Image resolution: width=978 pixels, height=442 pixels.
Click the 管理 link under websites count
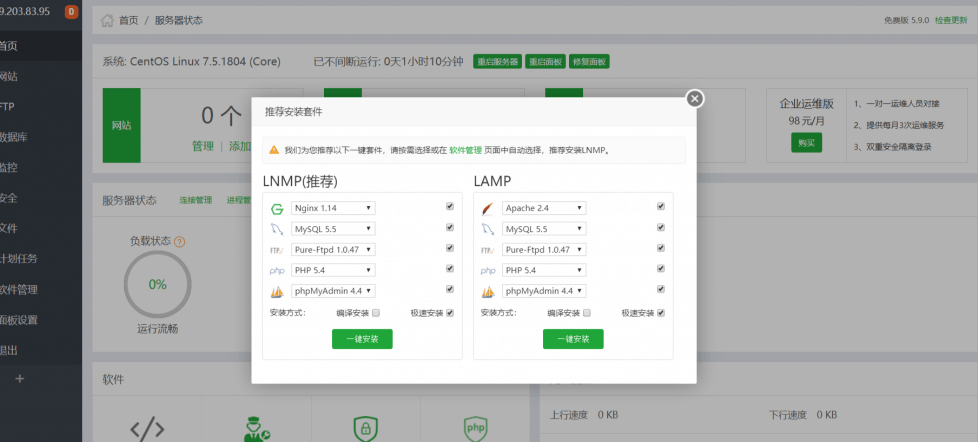(x=203, y=147)
